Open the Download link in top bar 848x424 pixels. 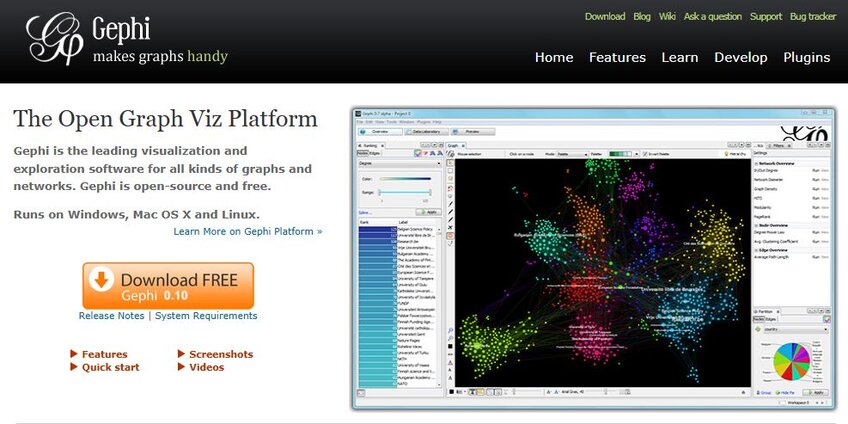tap(605, 16)
